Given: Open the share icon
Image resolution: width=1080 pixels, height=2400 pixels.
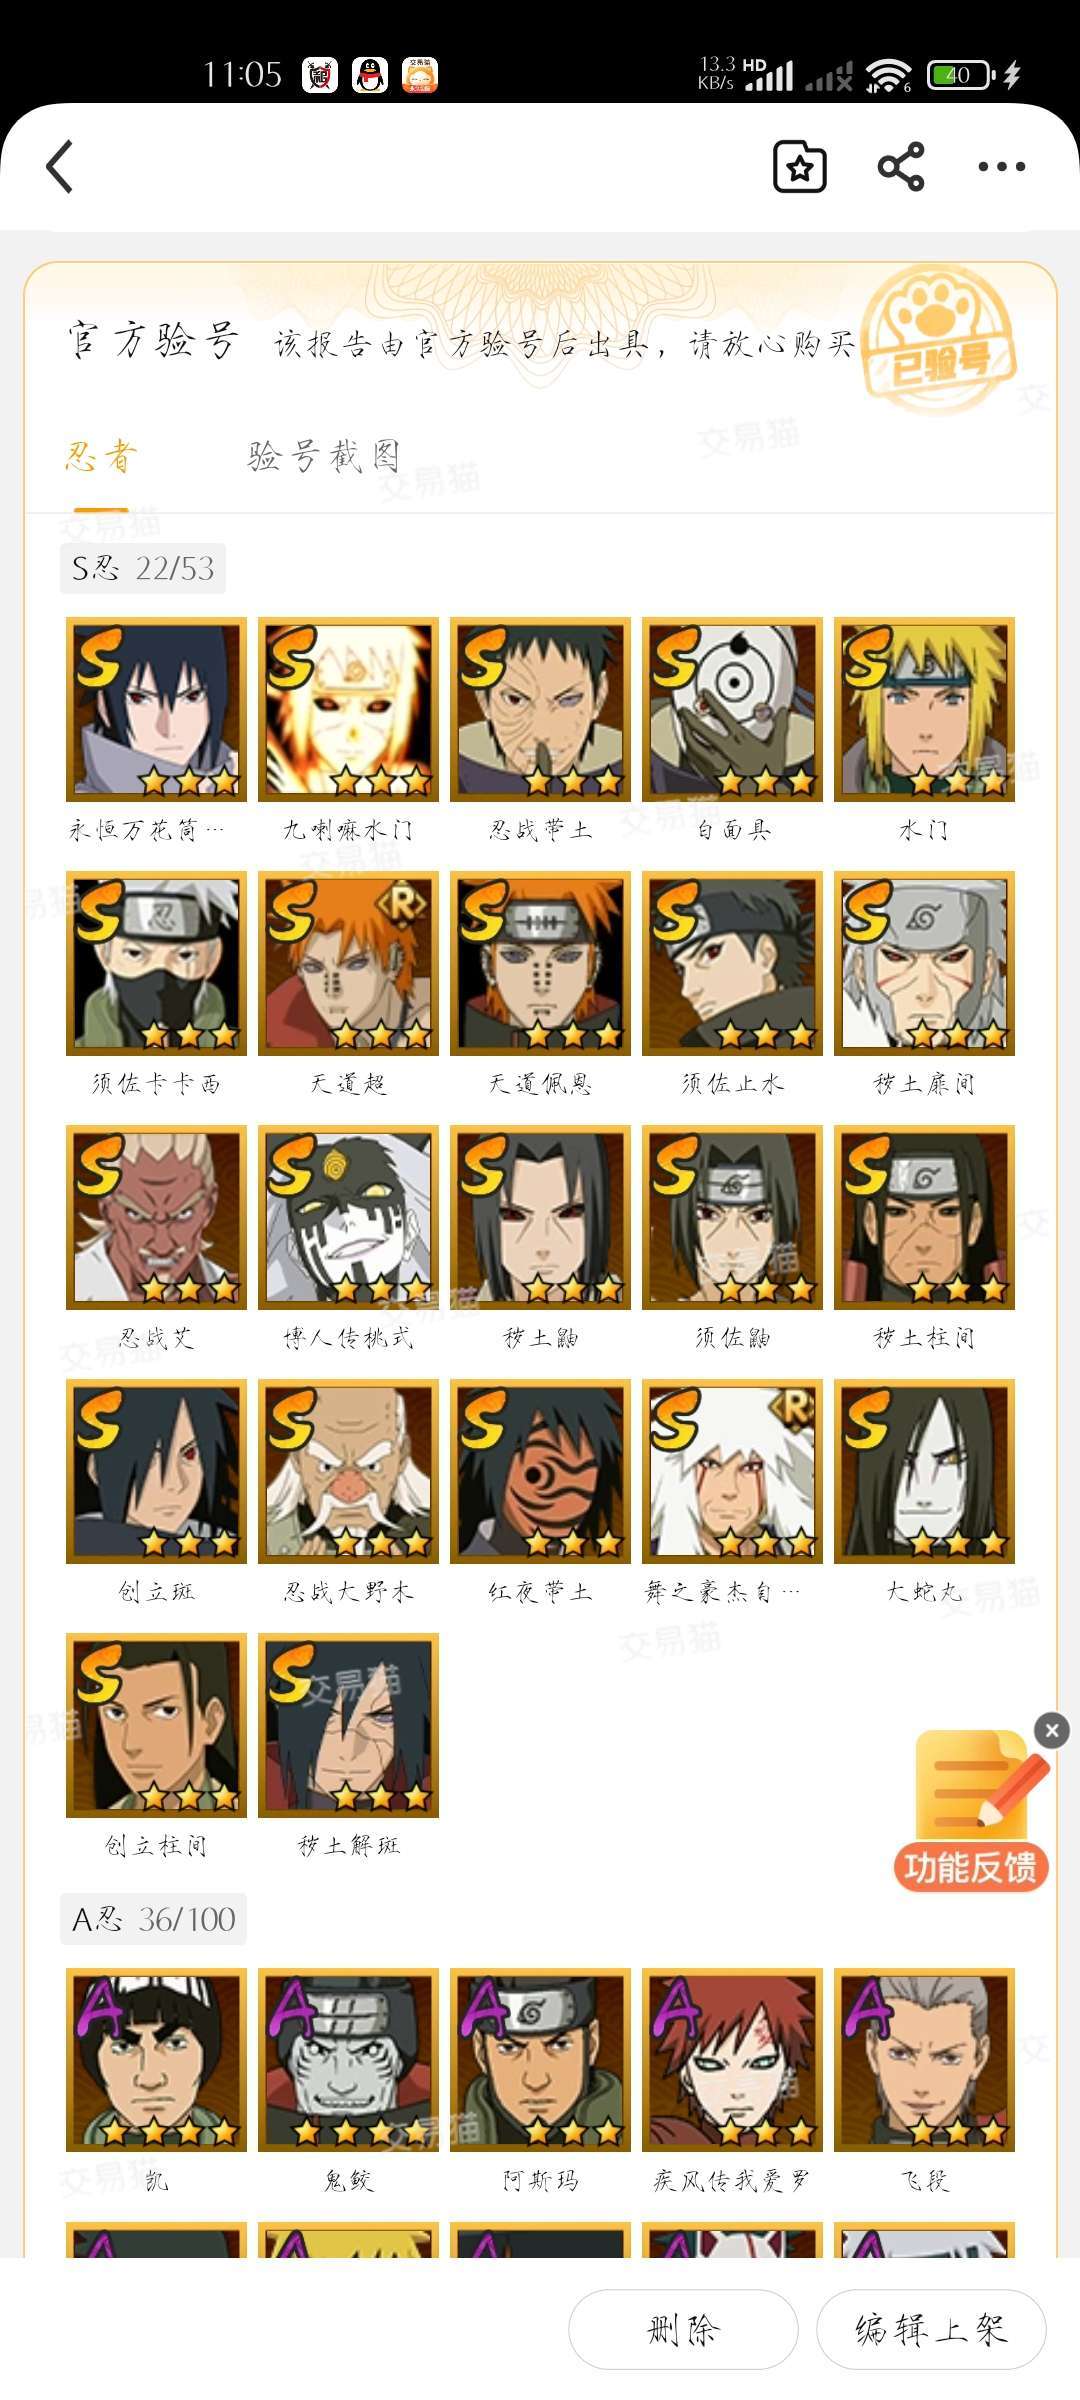Looking at the screenshot, I should (901, 167).
